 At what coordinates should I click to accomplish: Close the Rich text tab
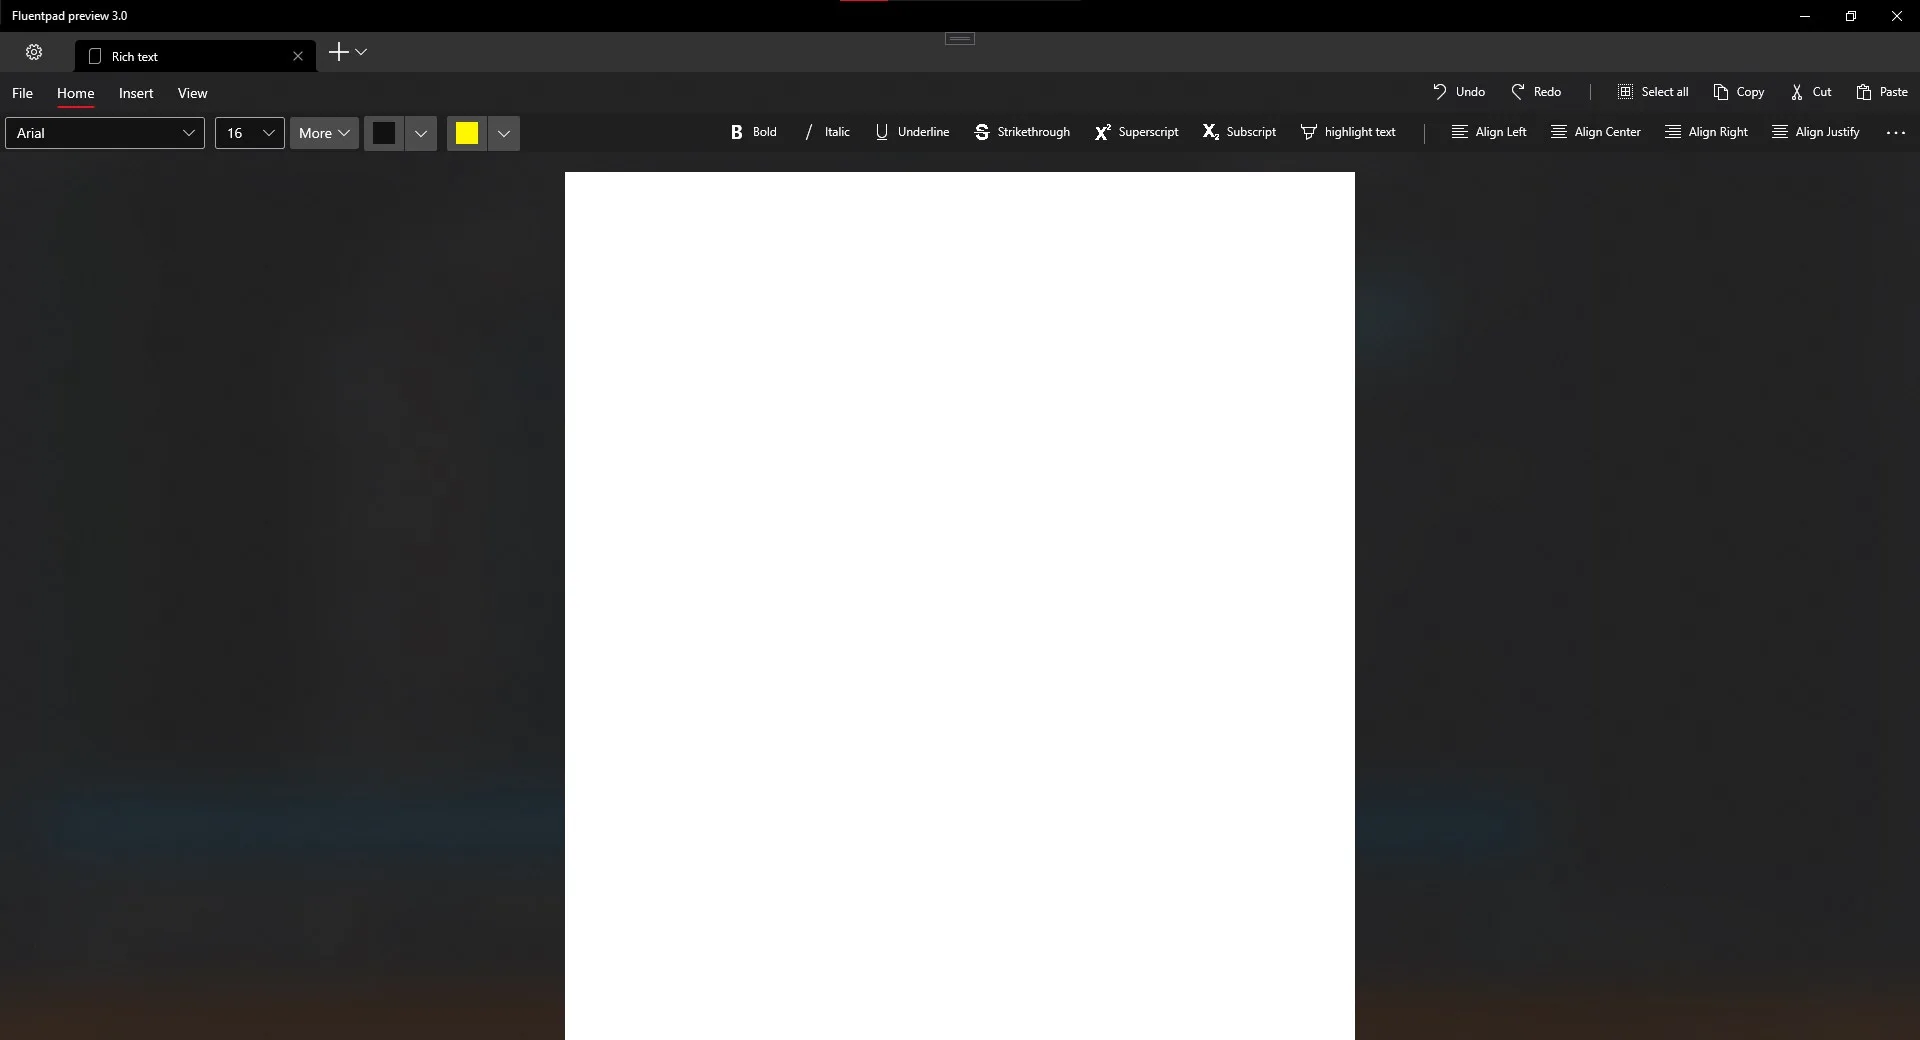298,56
